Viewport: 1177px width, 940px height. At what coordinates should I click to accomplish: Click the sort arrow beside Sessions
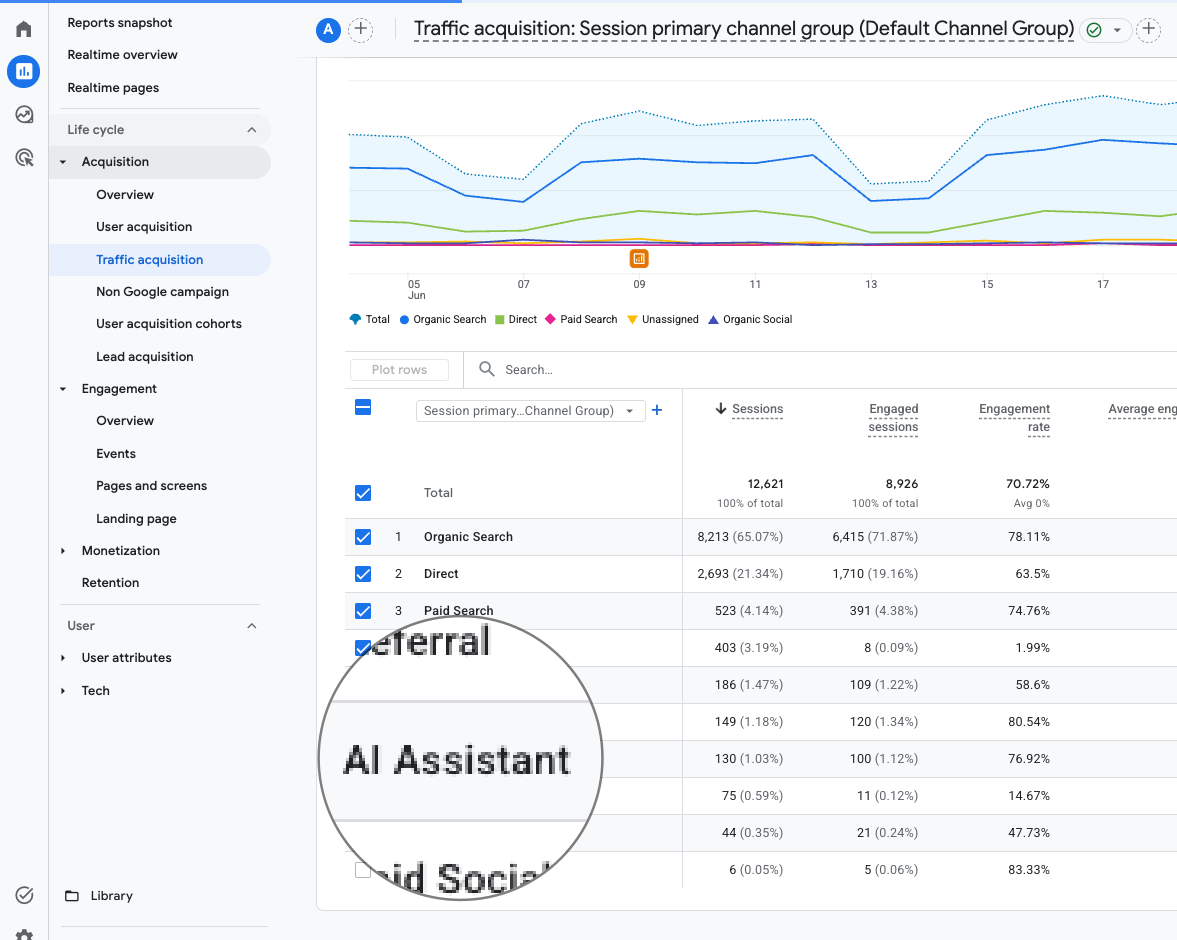(x=721, y=408)
